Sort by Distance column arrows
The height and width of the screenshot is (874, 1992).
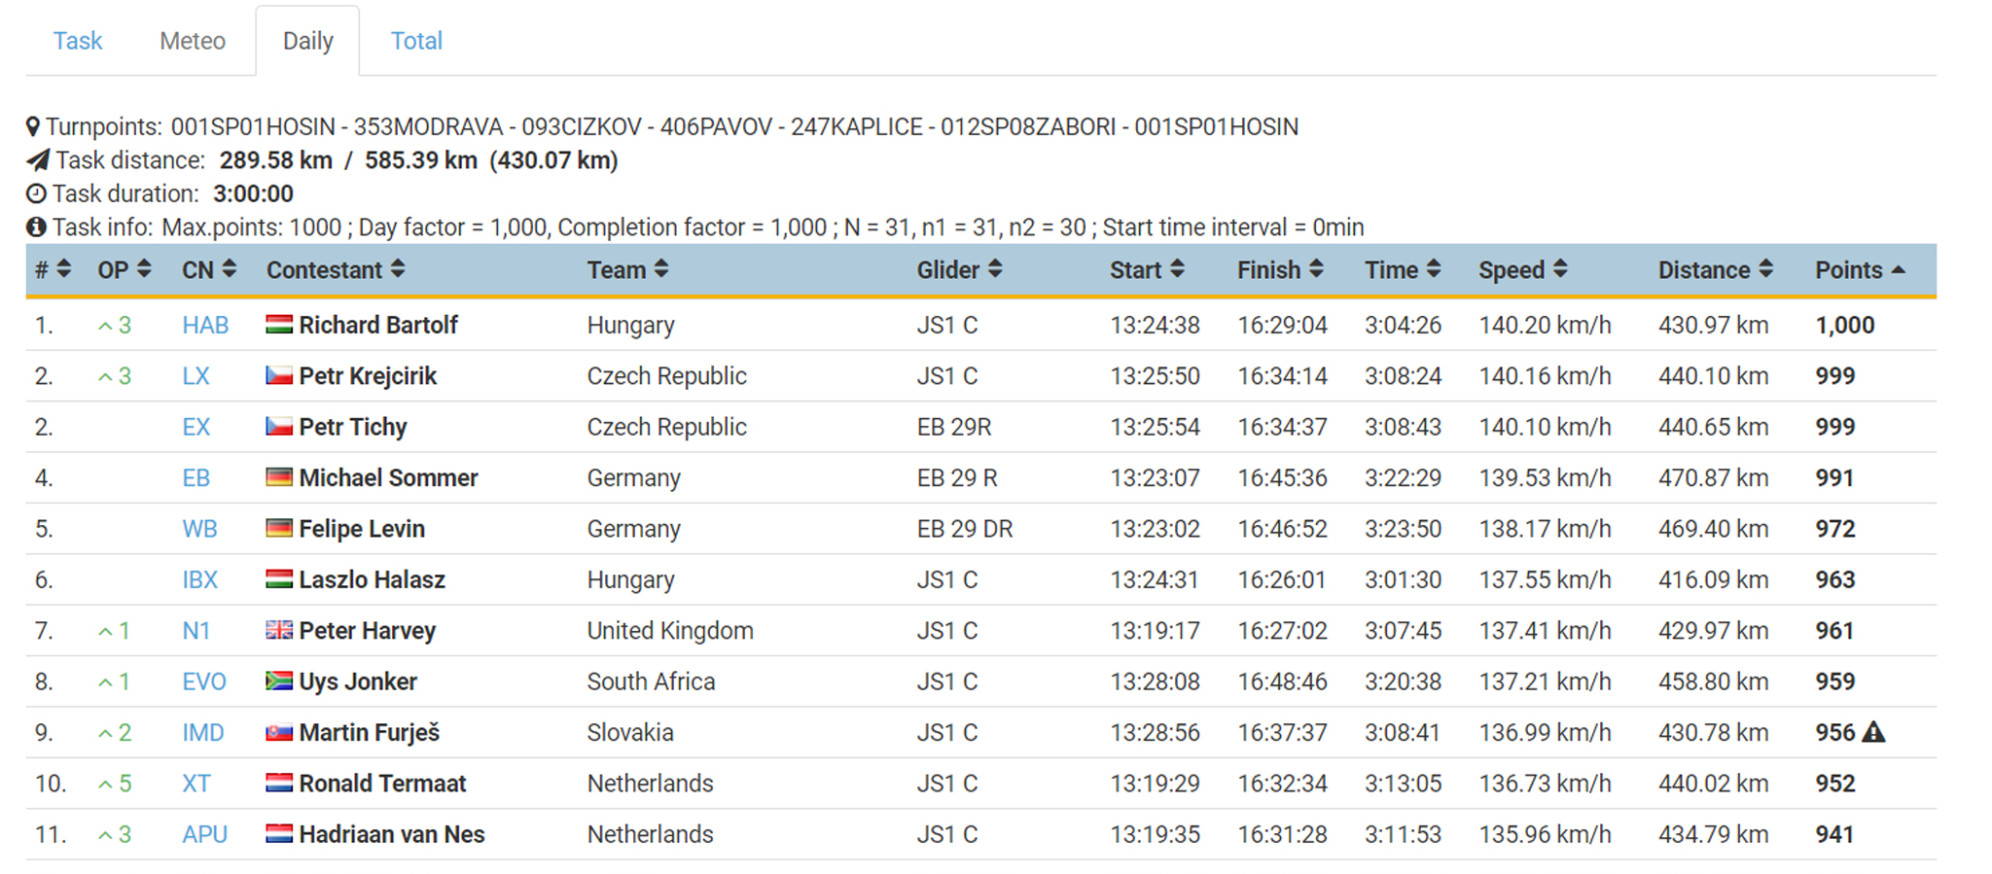[1766, 270]
